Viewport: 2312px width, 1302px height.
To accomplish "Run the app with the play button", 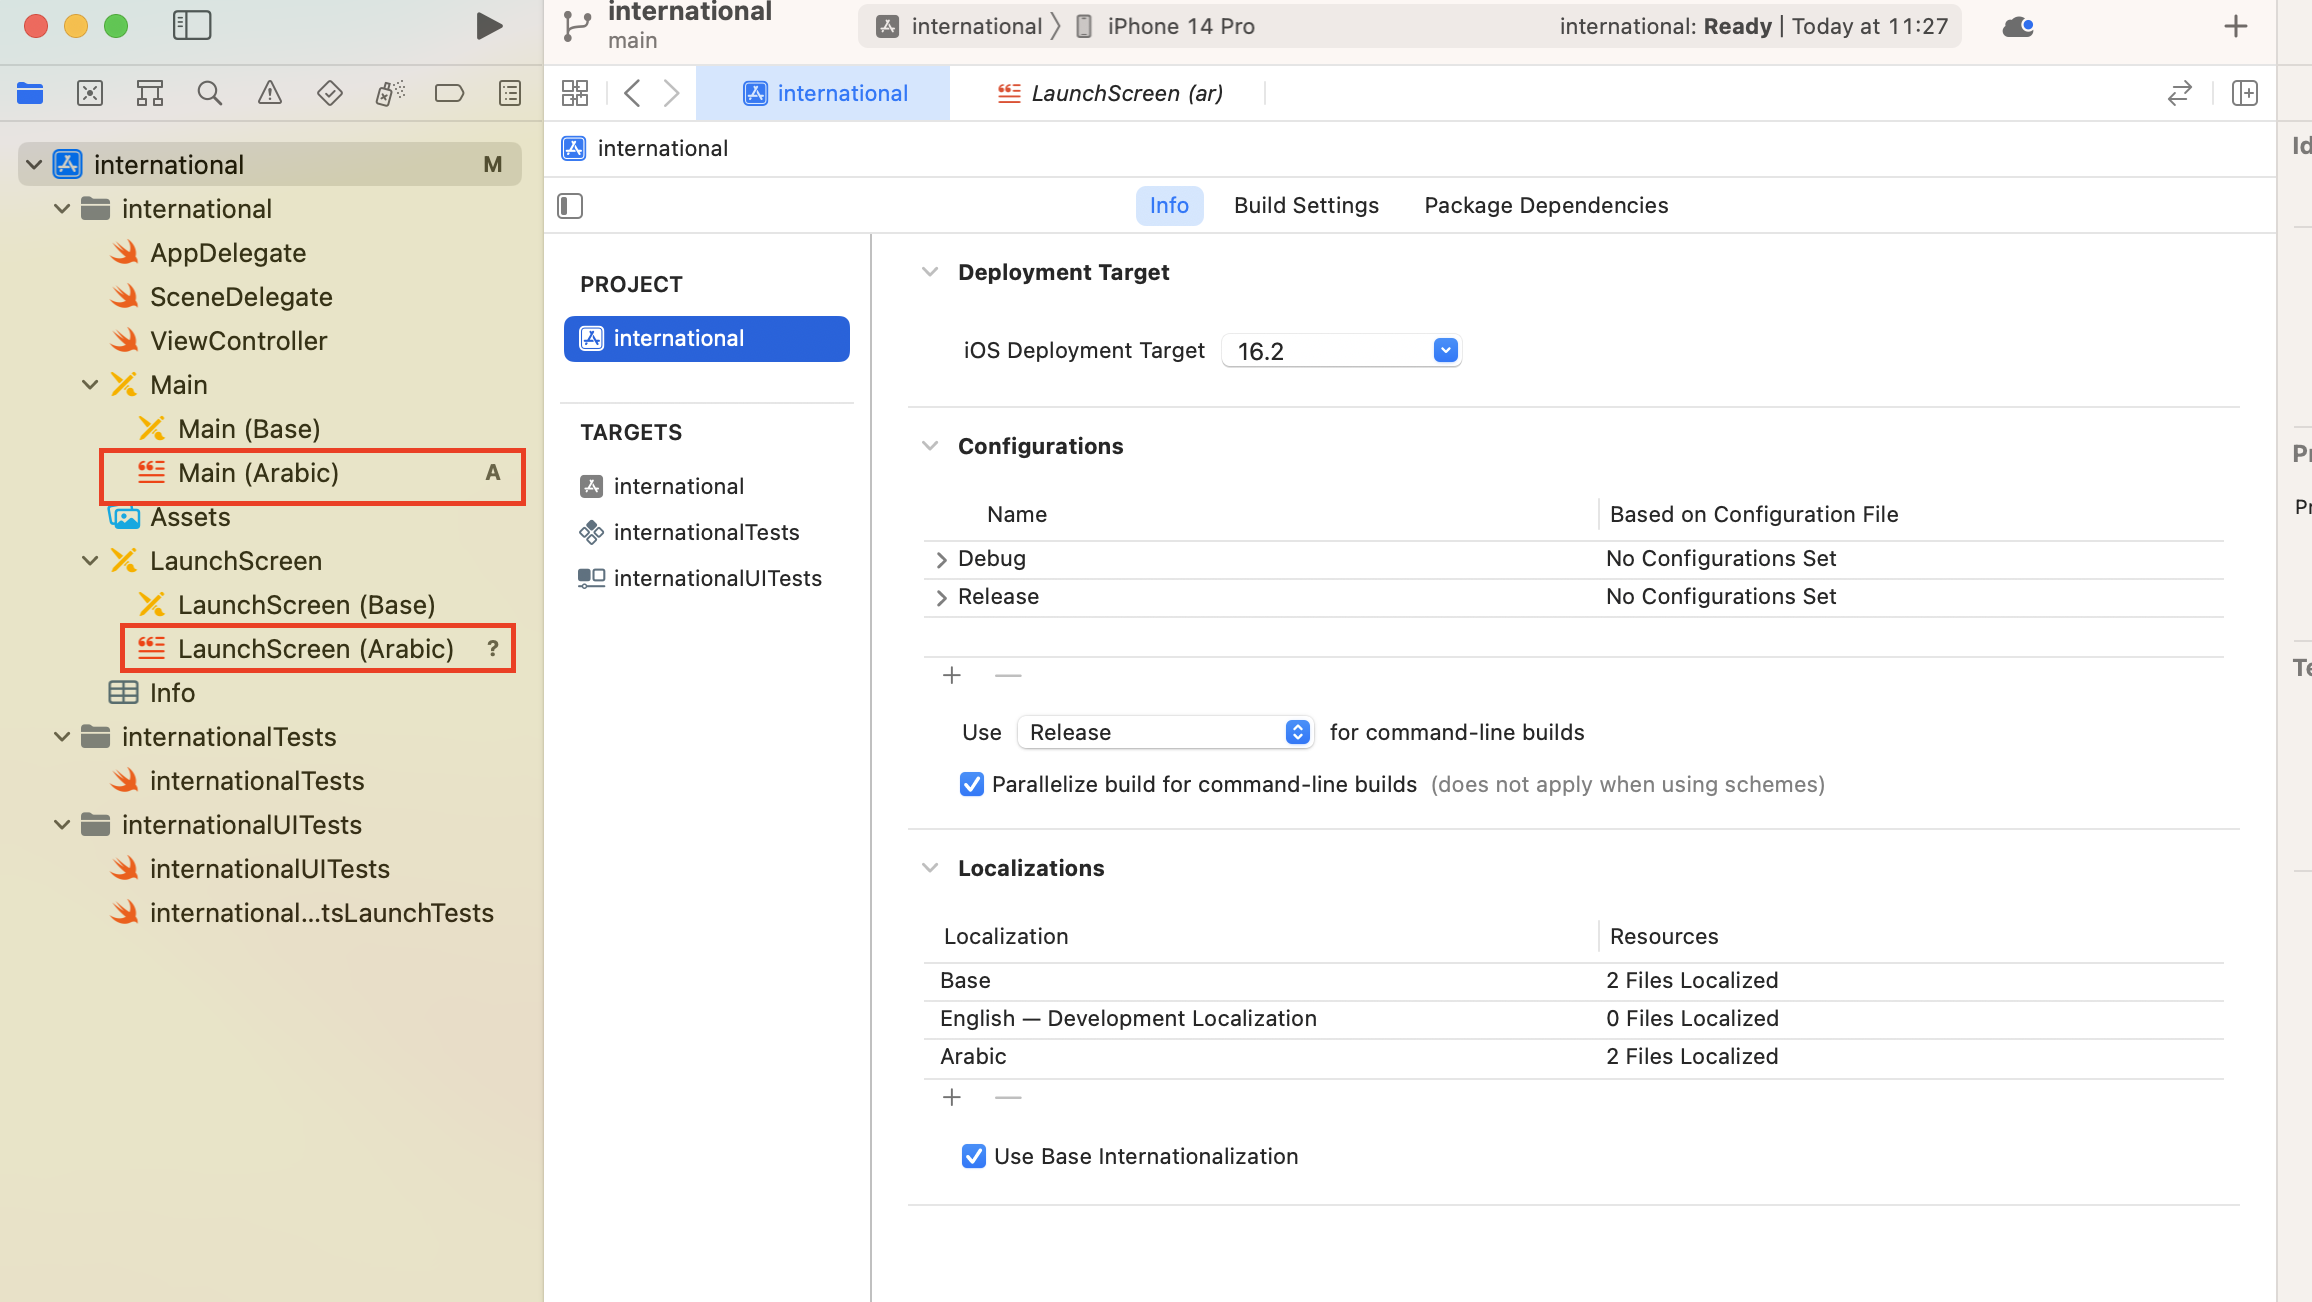I will pos(489,25).
